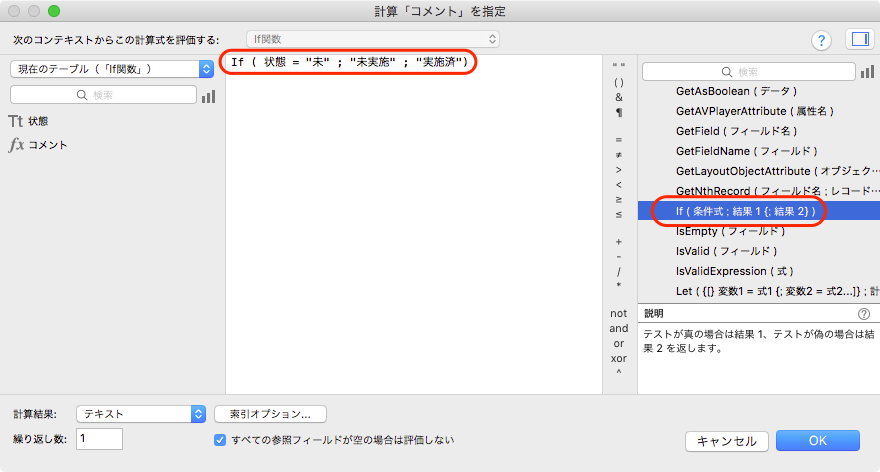The image size is (880, 472).
Task: Click the help question mark icon at top right
Action: [x=821, y=40]
